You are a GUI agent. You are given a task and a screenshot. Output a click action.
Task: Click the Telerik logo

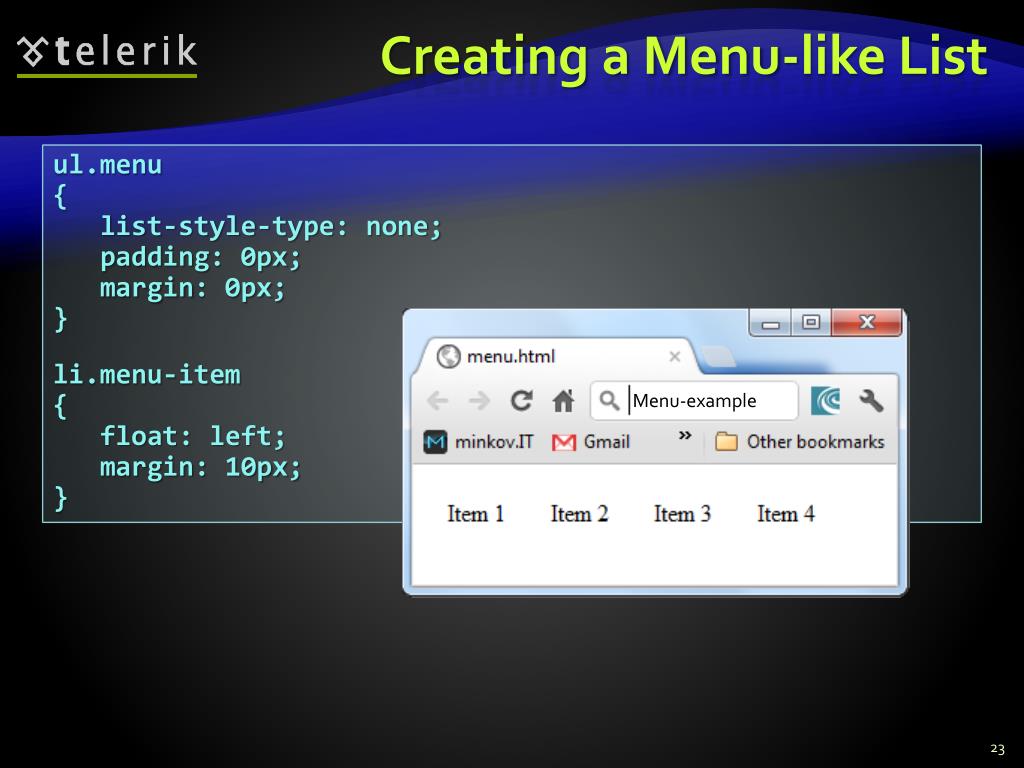(107, 54)
